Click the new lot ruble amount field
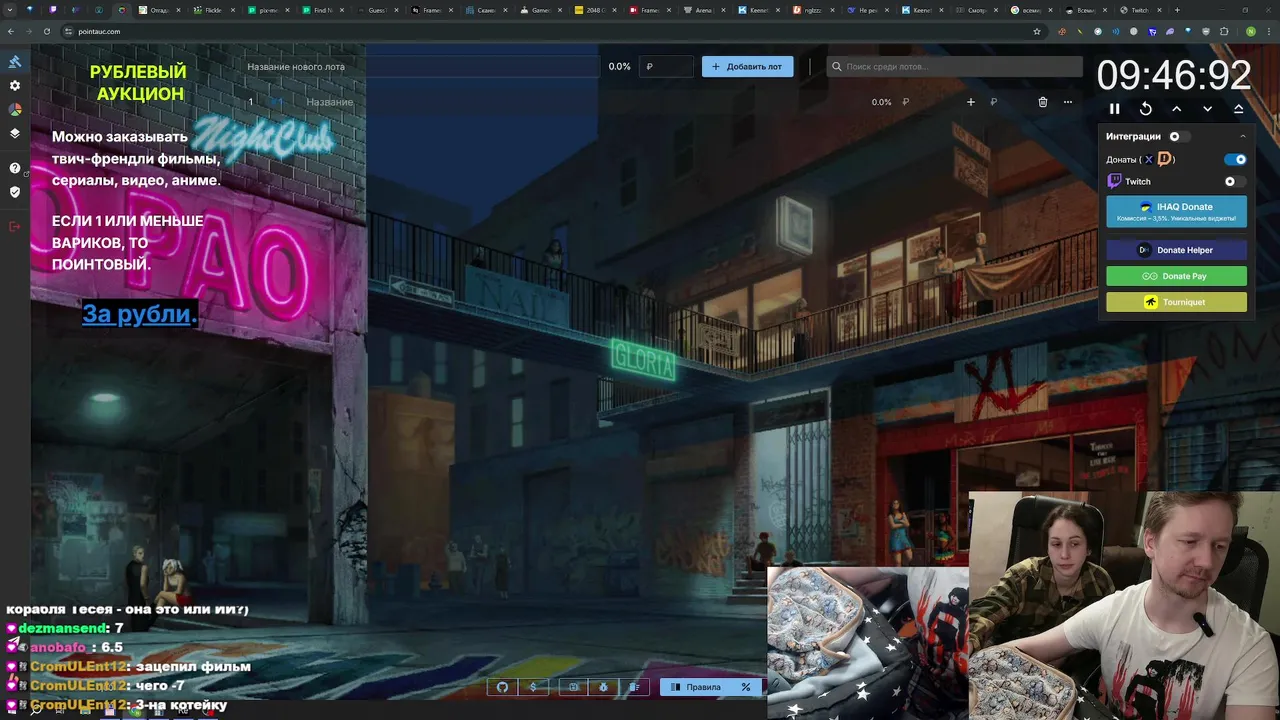Viewport: 1280px width, 720px height. (668, 67)
